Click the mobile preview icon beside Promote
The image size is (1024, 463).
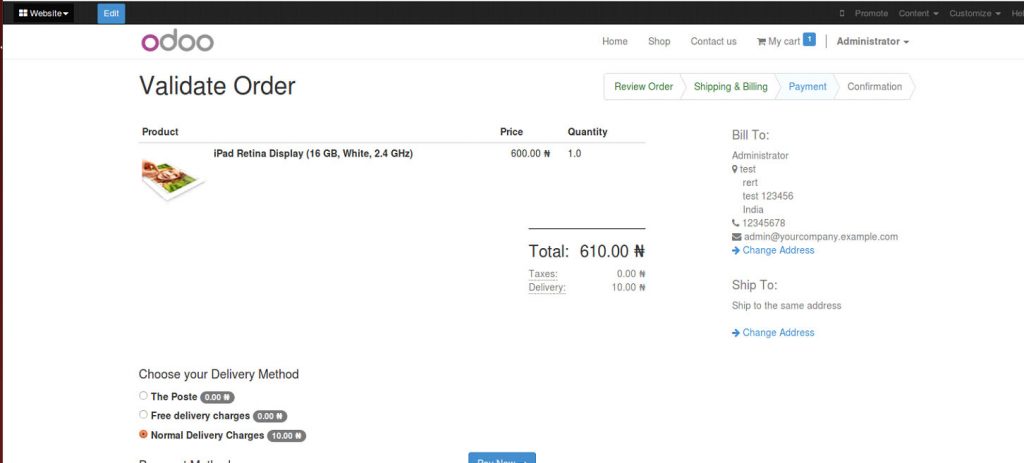pyautogui.click(x=842, y=13)
